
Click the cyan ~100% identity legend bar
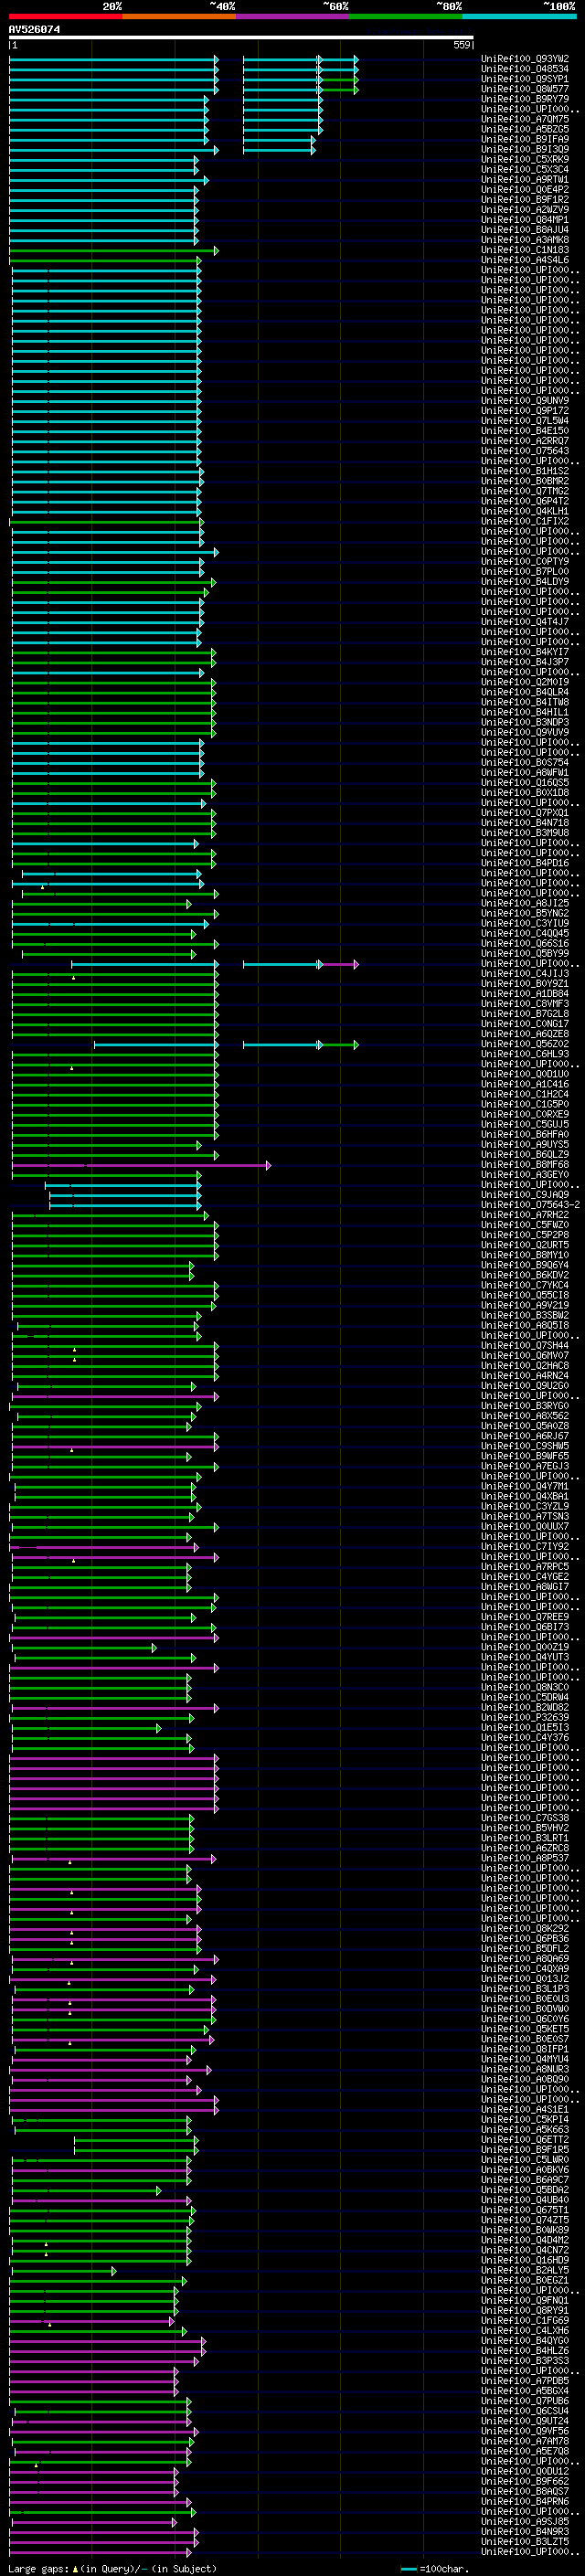tap(519, 16)
